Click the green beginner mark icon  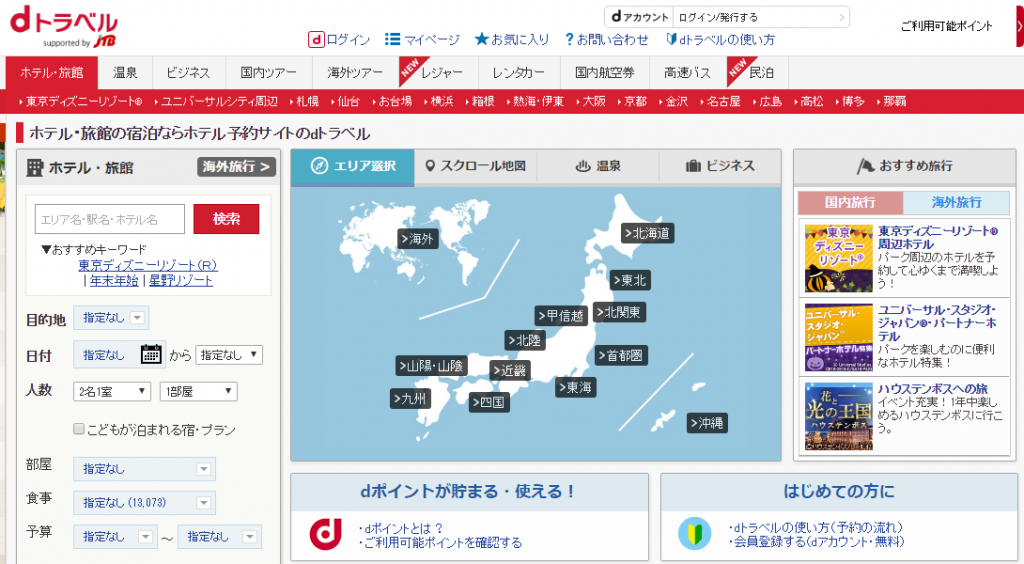694,533
